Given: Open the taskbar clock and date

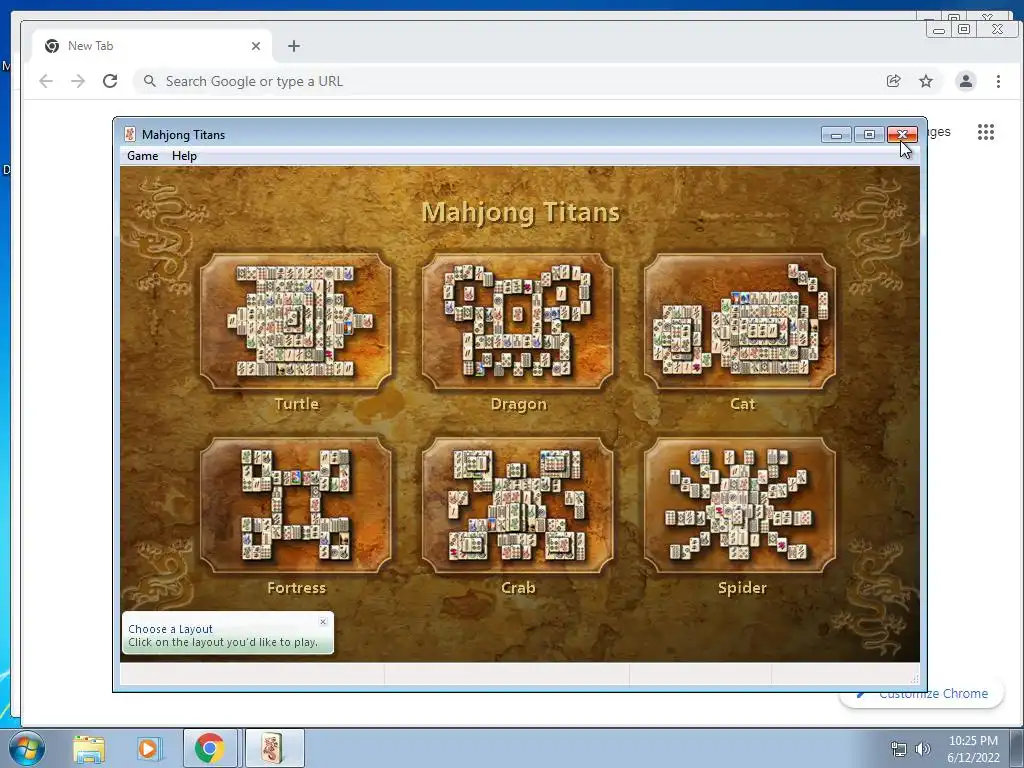Looking at the screenshot, I should (973, 749).
